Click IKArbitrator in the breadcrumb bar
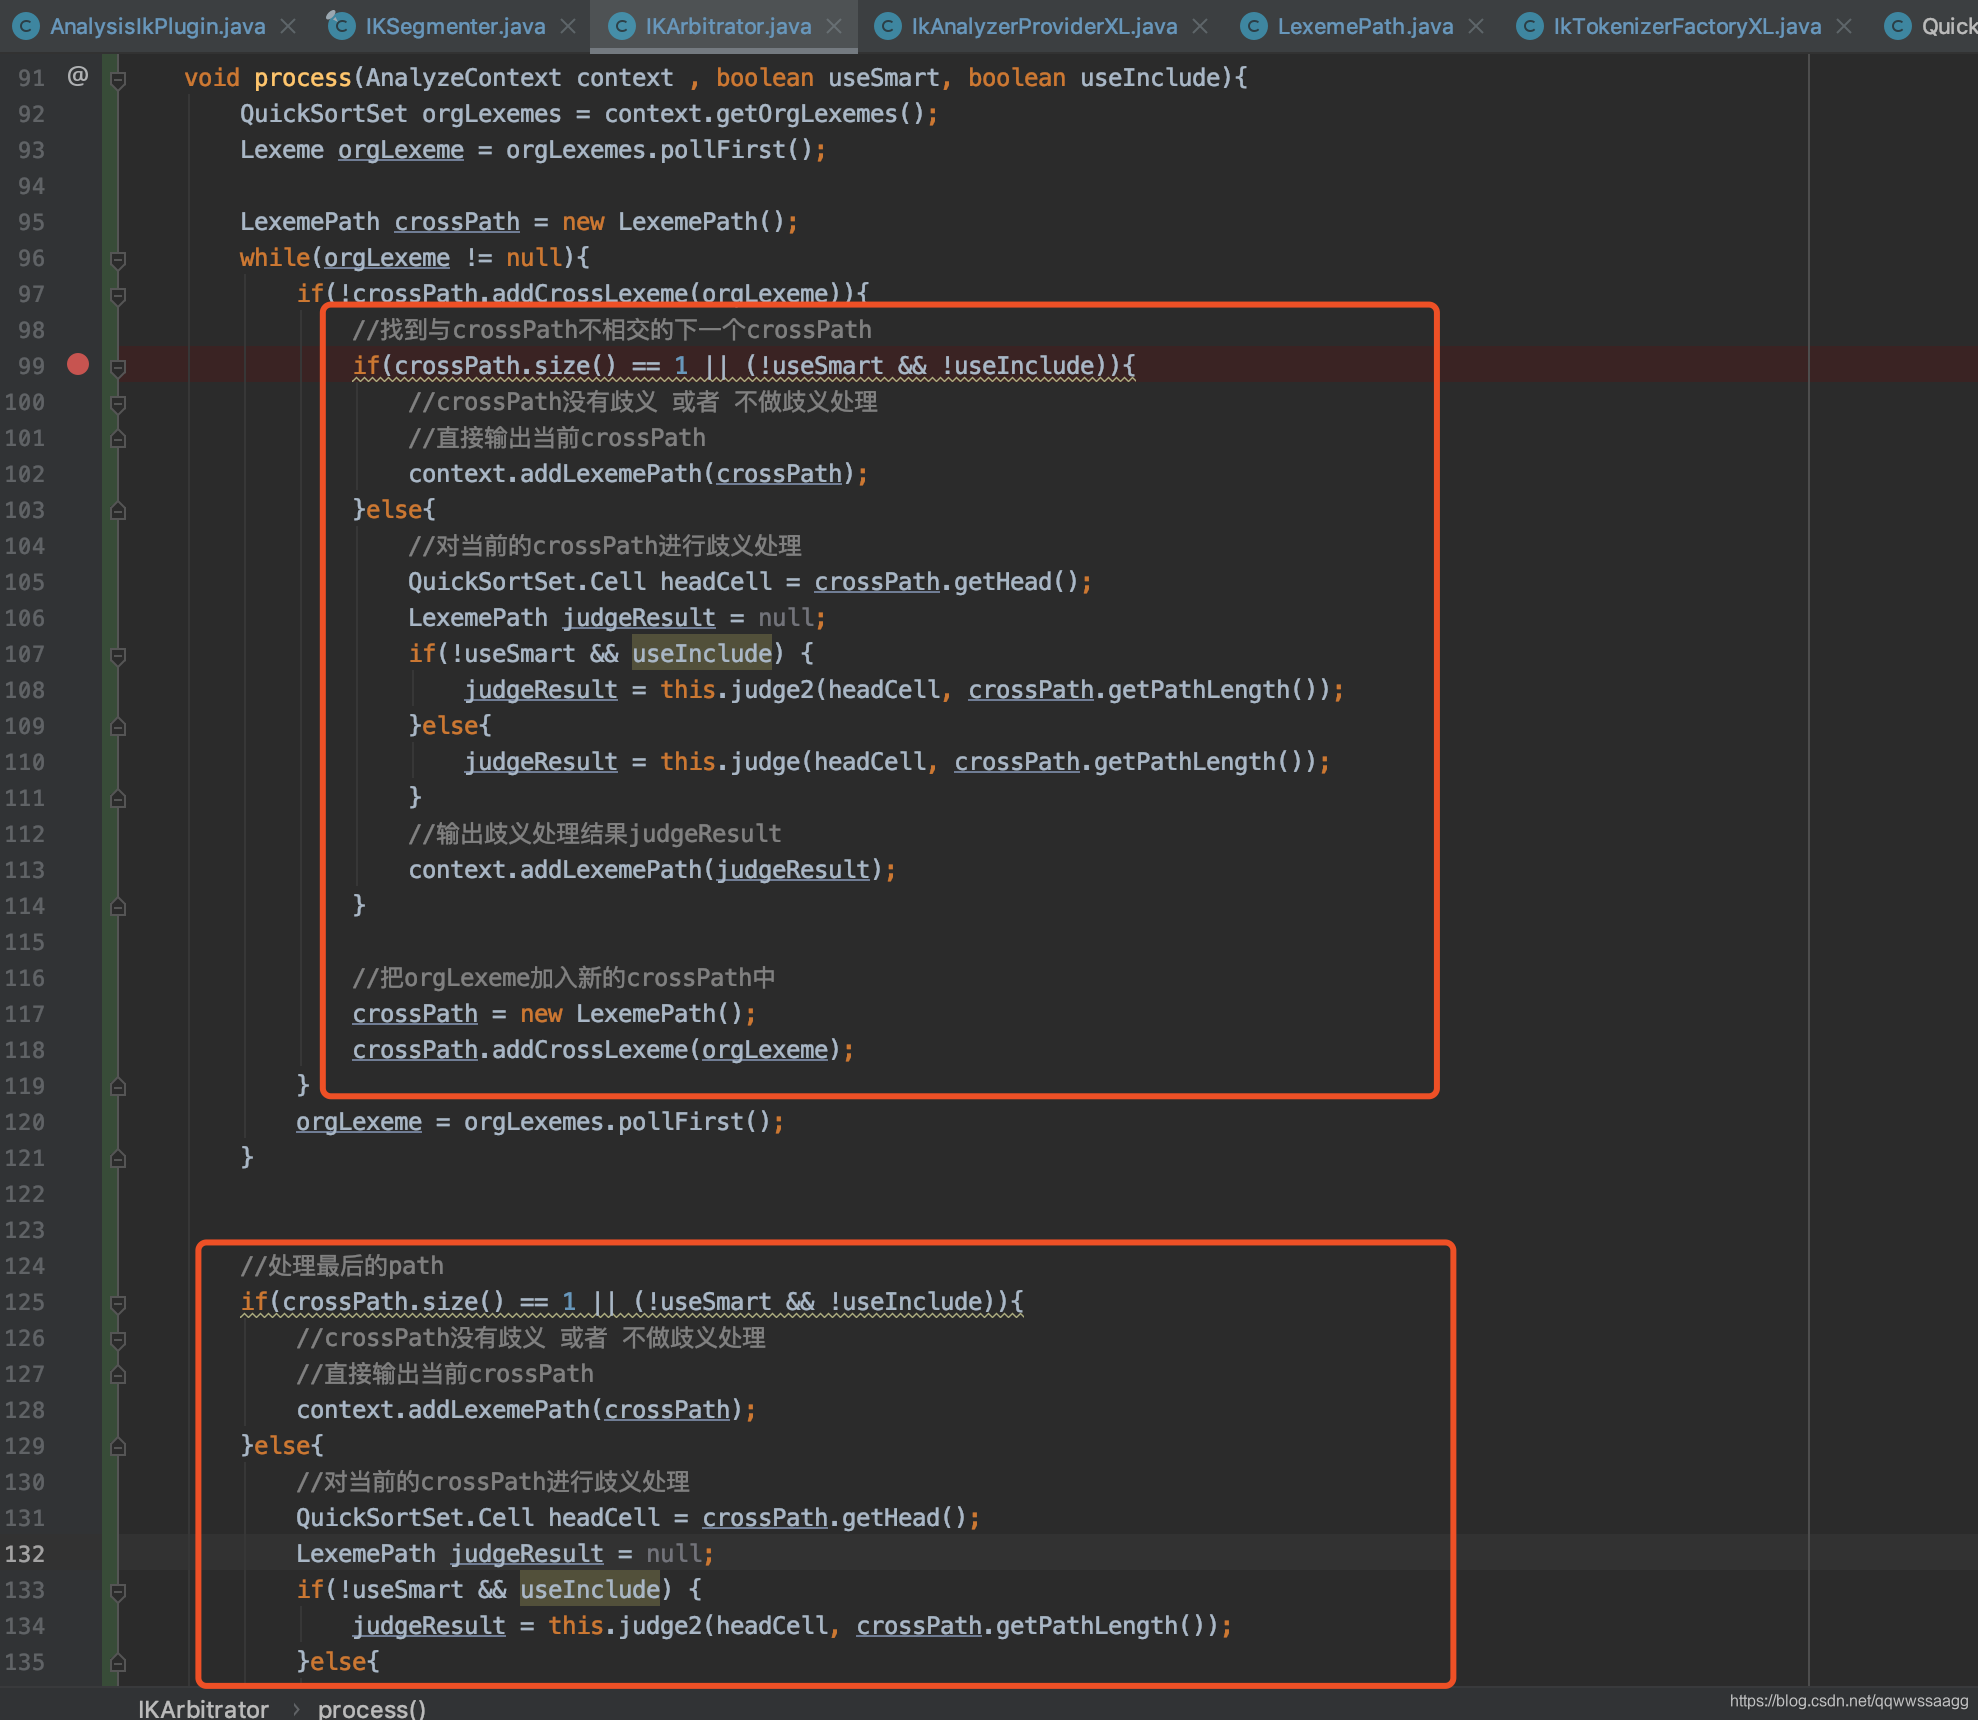This screenshot has width=1978, height=1720. tap(203, 1708)
